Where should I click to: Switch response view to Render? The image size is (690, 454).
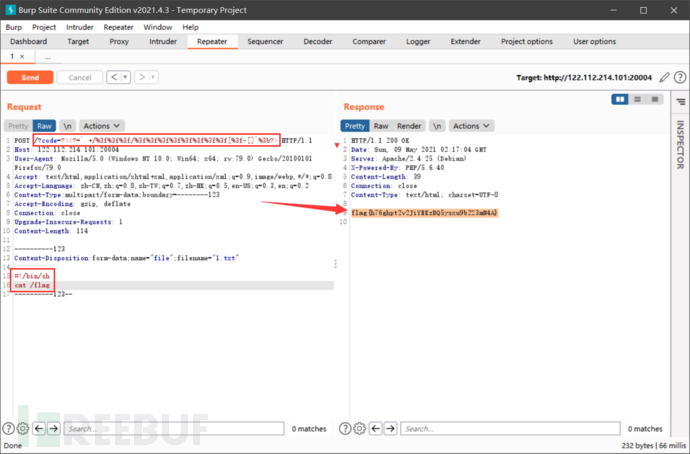tap(409, 126)
